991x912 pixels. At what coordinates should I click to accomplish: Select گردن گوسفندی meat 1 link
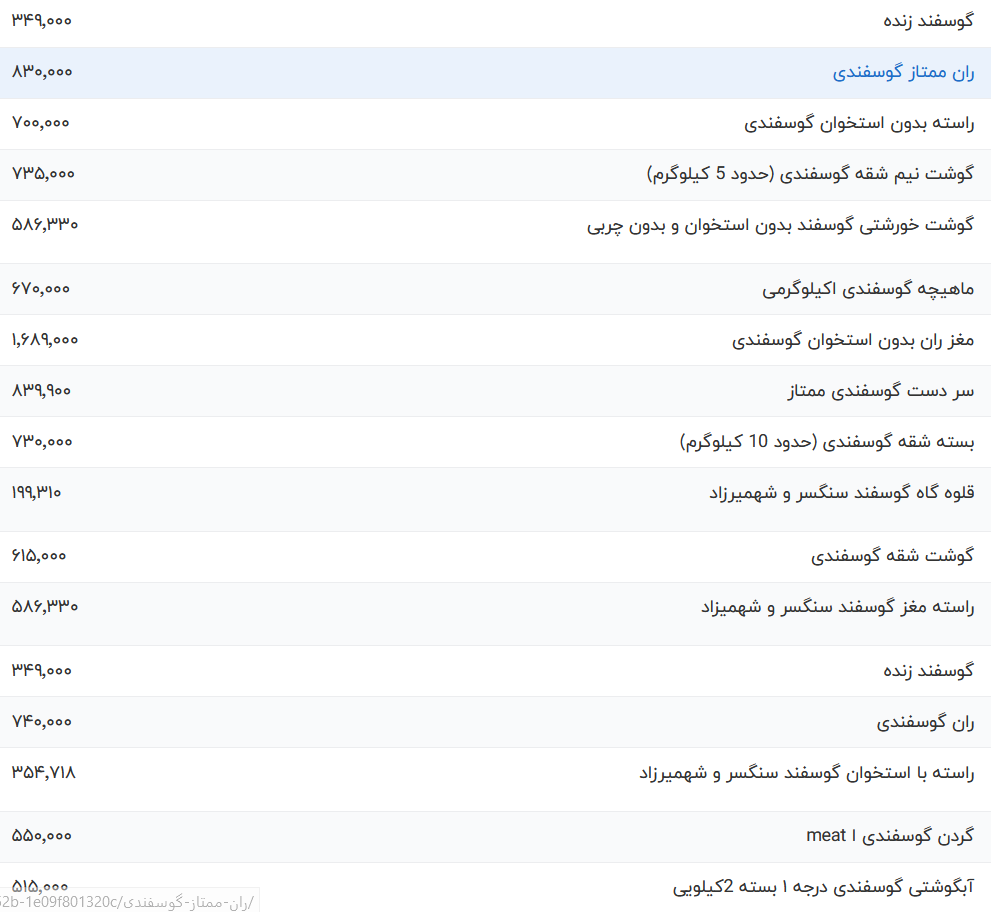(x=889, y=836)
